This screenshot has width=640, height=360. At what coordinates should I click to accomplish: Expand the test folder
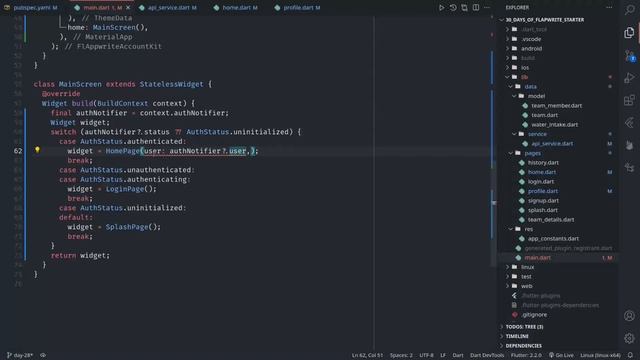[526, 276]
